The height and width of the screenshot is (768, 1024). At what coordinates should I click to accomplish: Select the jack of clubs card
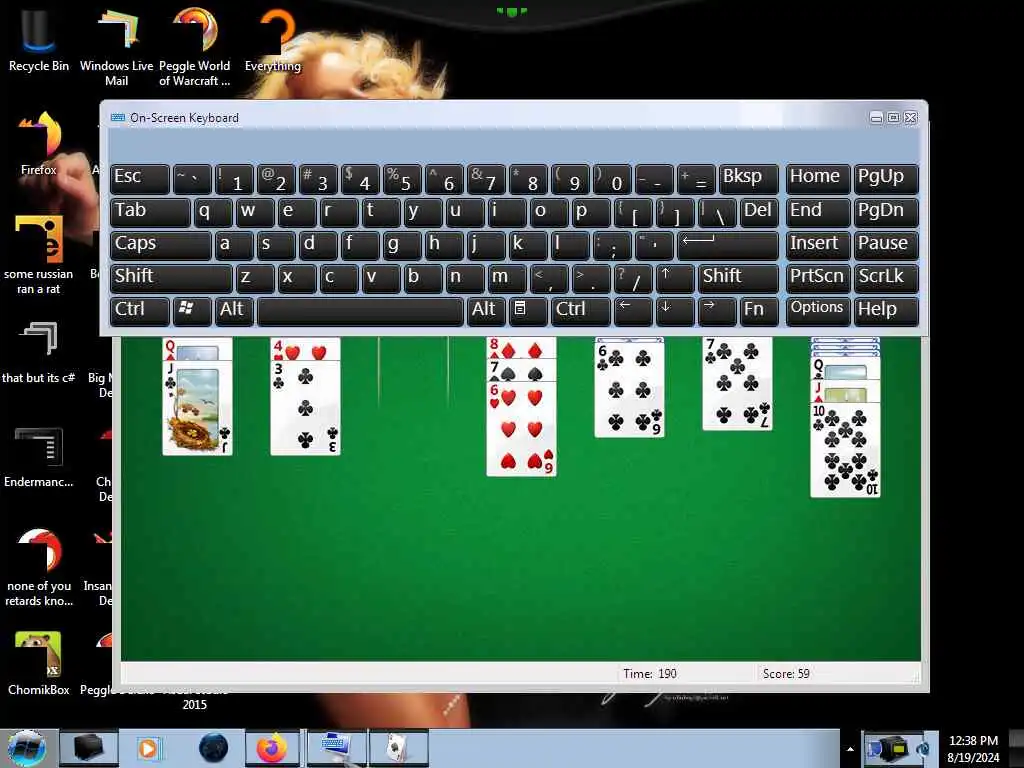(x=197, y=408)
